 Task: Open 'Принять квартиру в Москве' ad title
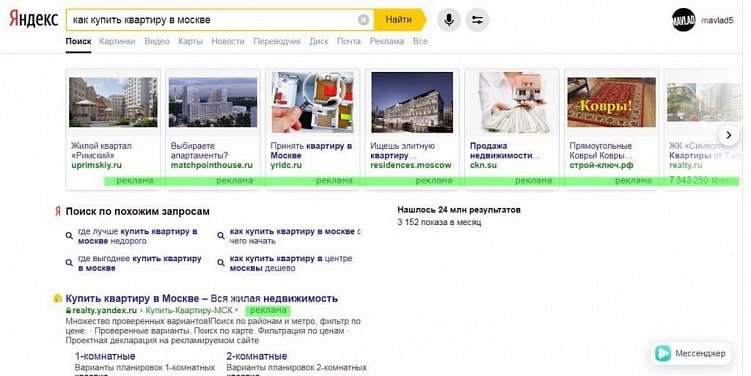pyautogui.click(x=311, y=150)
